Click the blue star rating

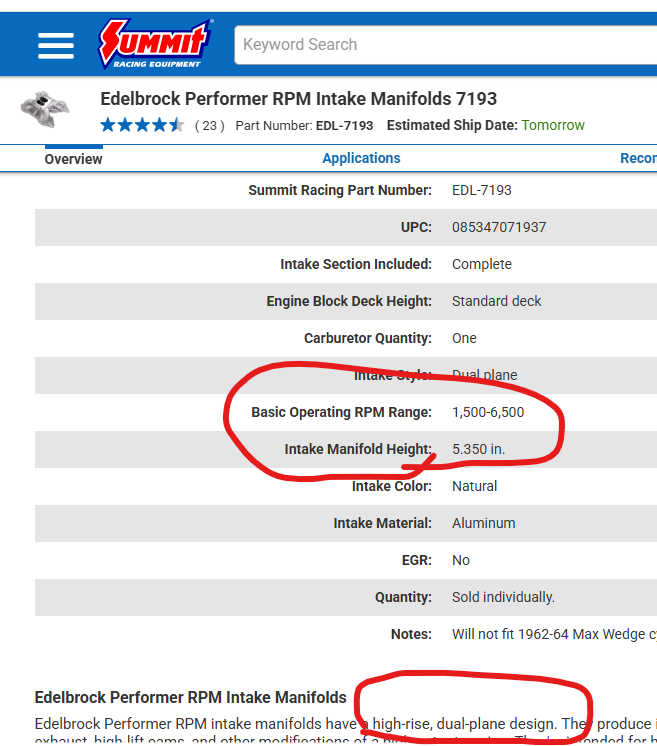pyautogui.click(x=142, y=125)
